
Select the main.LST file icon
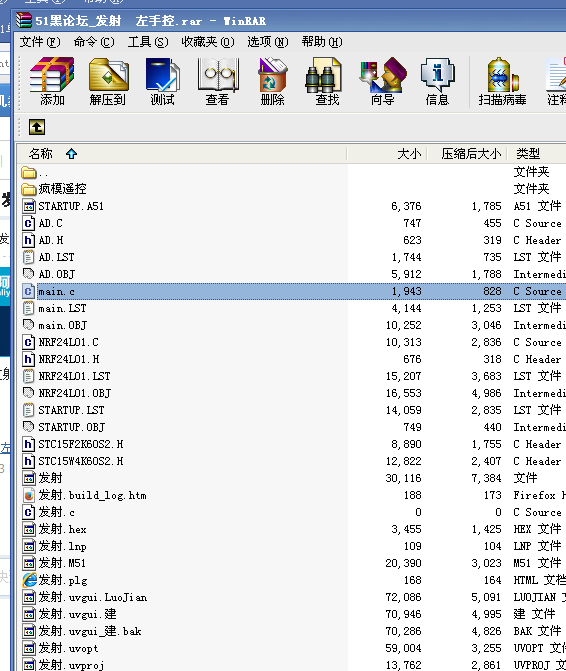coord(29,308)
